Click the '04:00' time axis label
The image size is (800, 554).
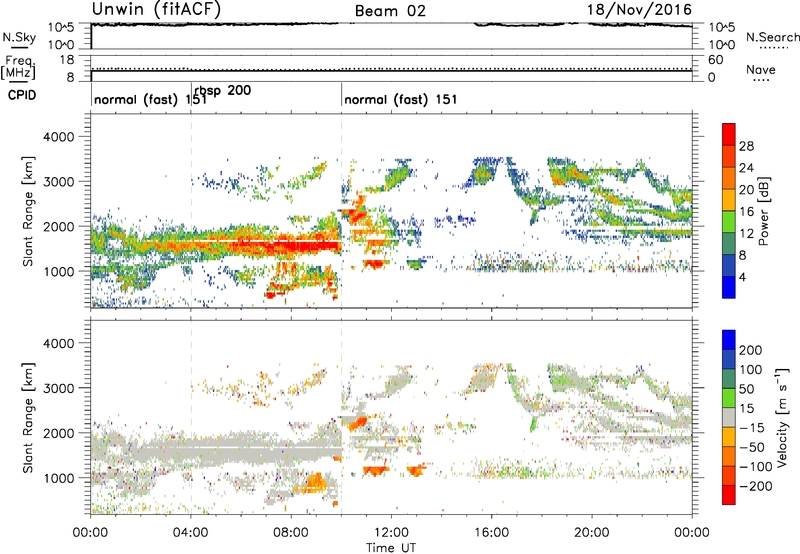click(191, 533)
